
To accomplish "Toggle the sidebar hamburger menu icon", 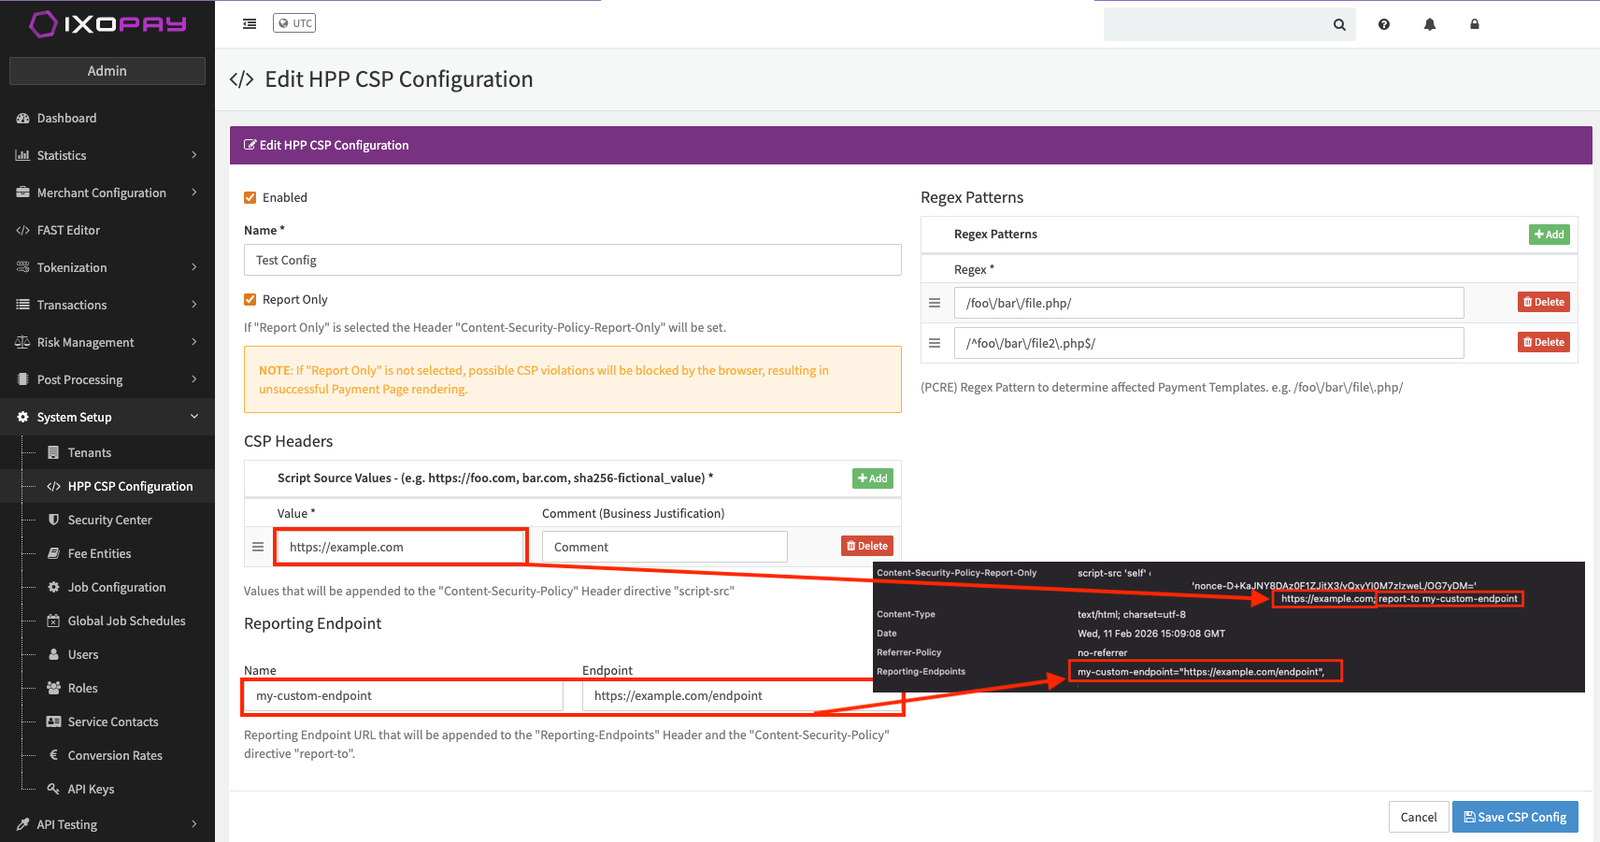I will click(x=250, y=24).
